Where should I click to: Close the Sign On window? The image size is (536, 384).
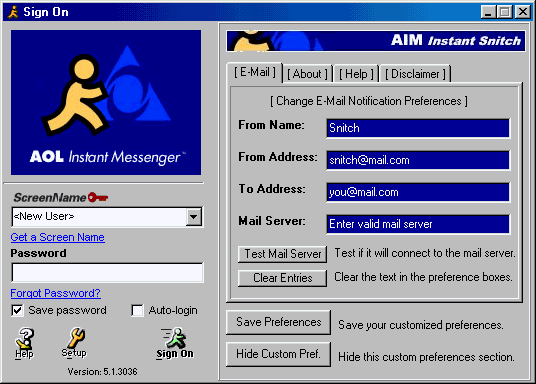[x=523, y=12]
